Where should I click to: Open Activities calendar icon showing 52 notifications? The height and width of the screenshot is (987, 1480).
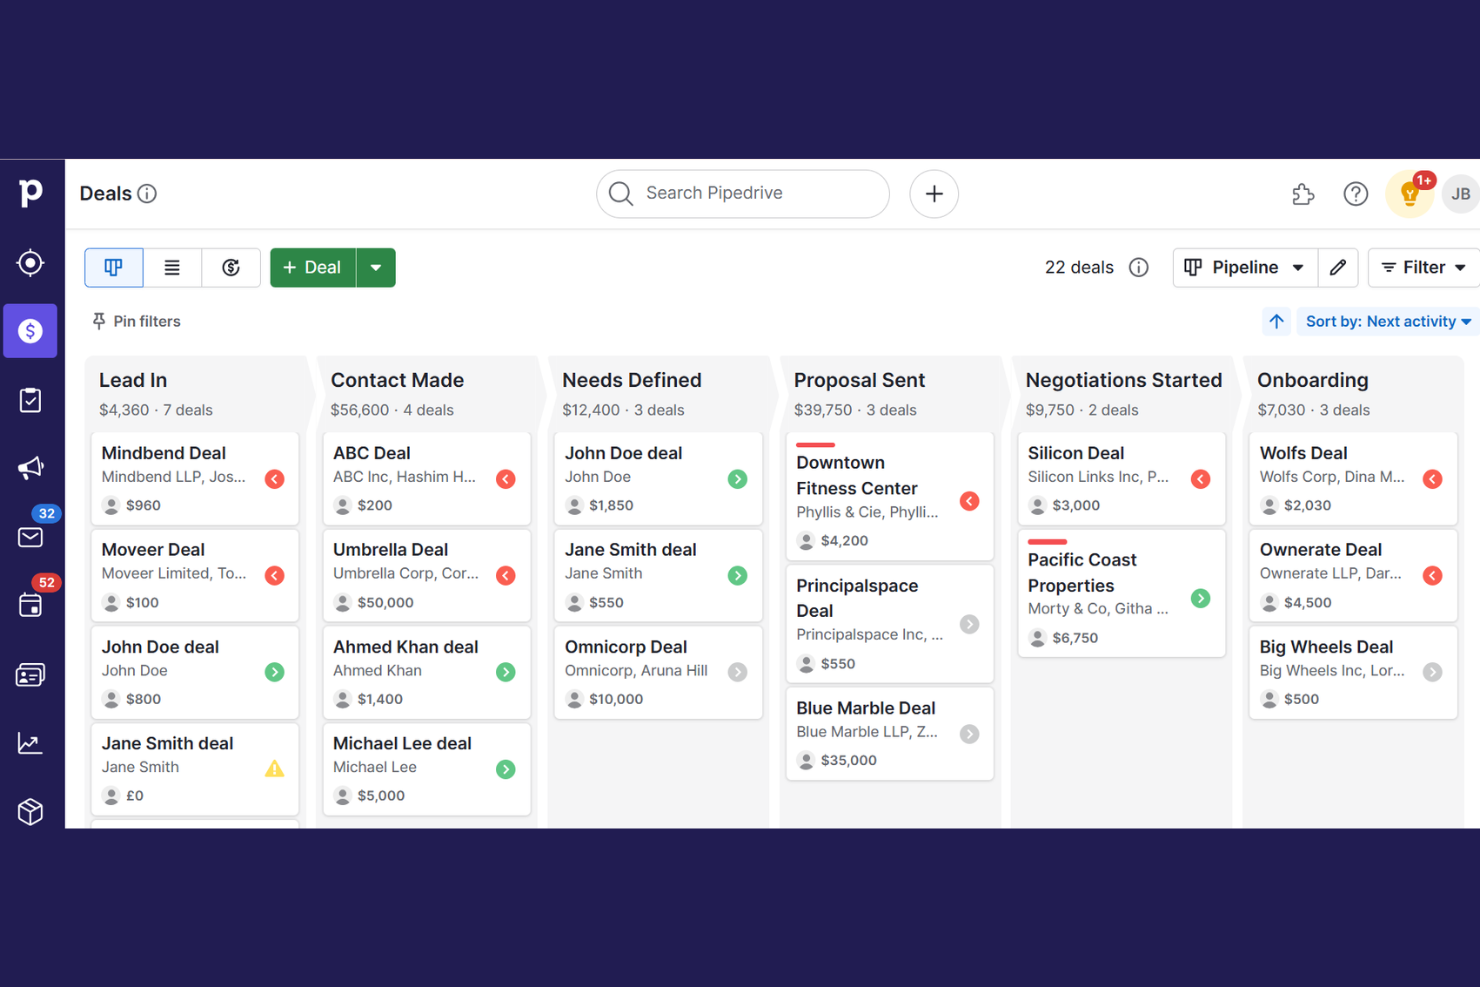point(30,604)
